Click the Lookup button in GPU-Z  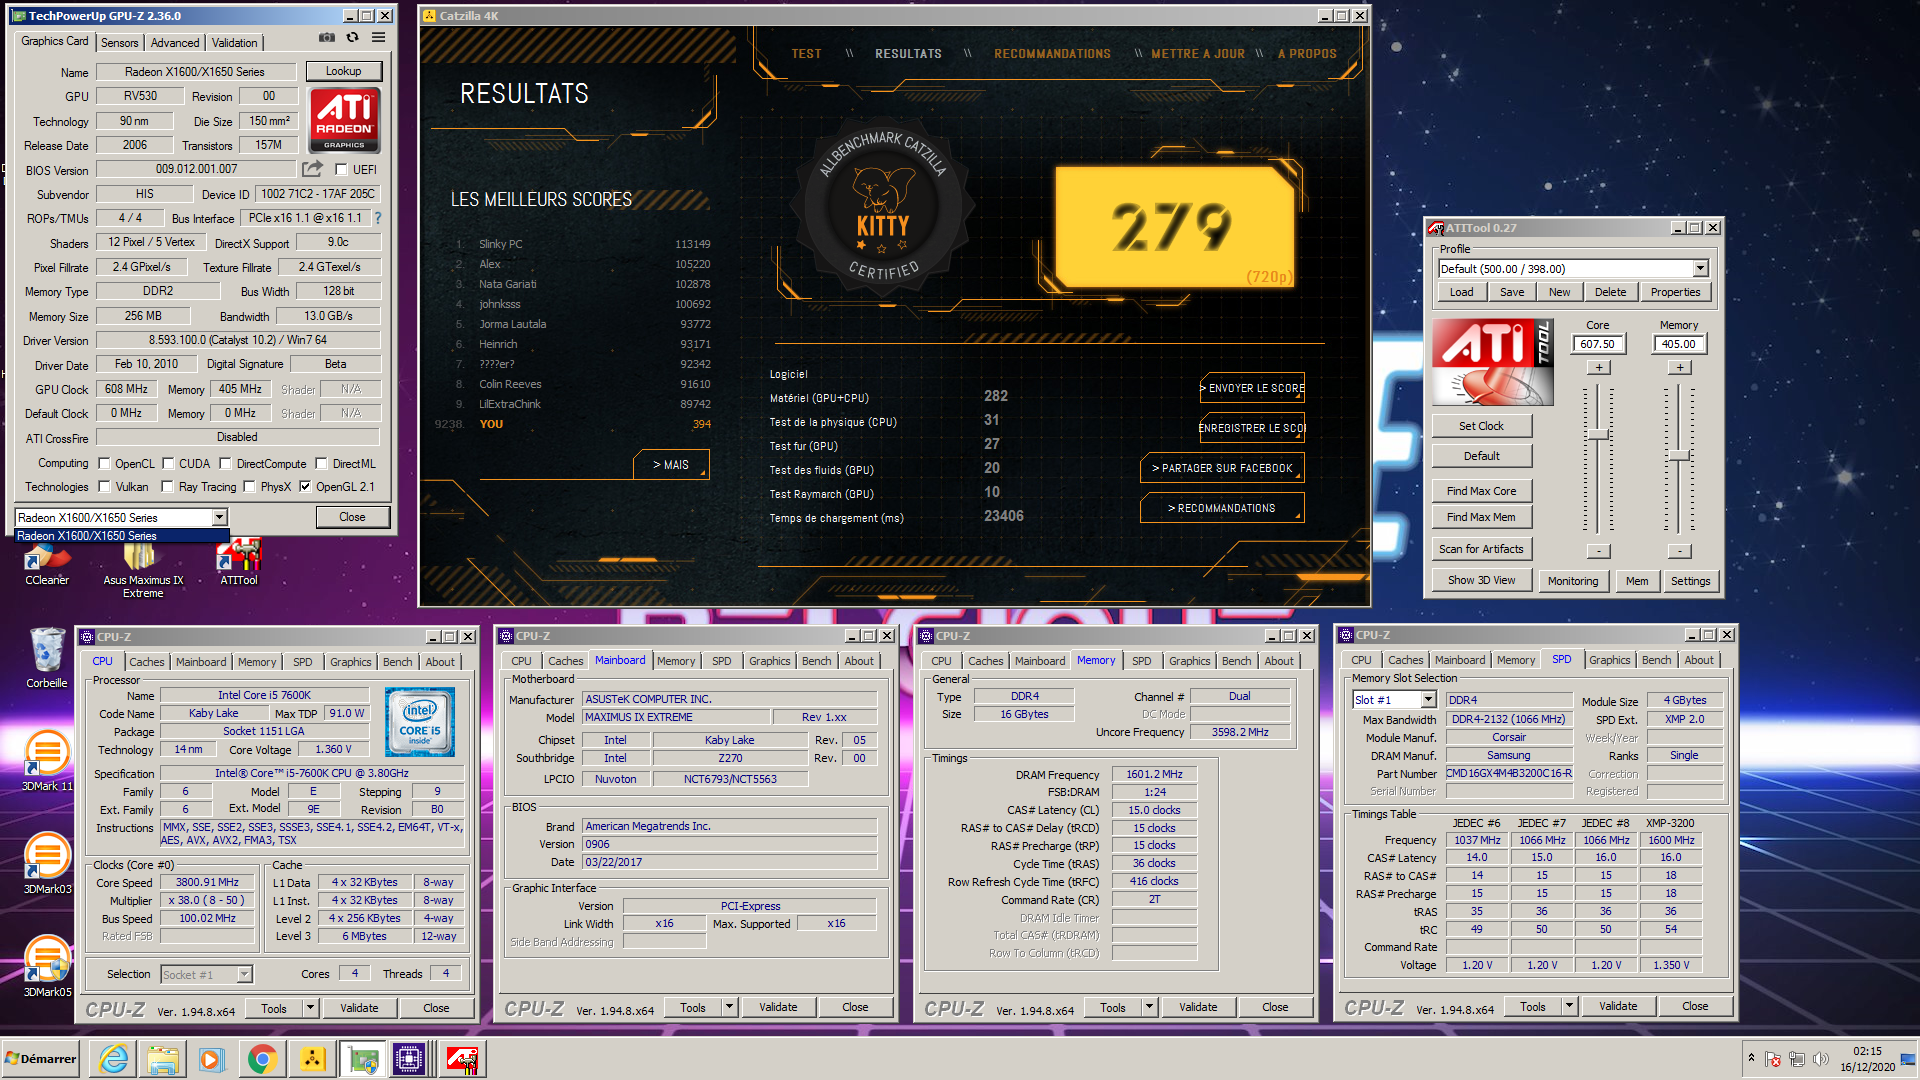click(343, 71)
